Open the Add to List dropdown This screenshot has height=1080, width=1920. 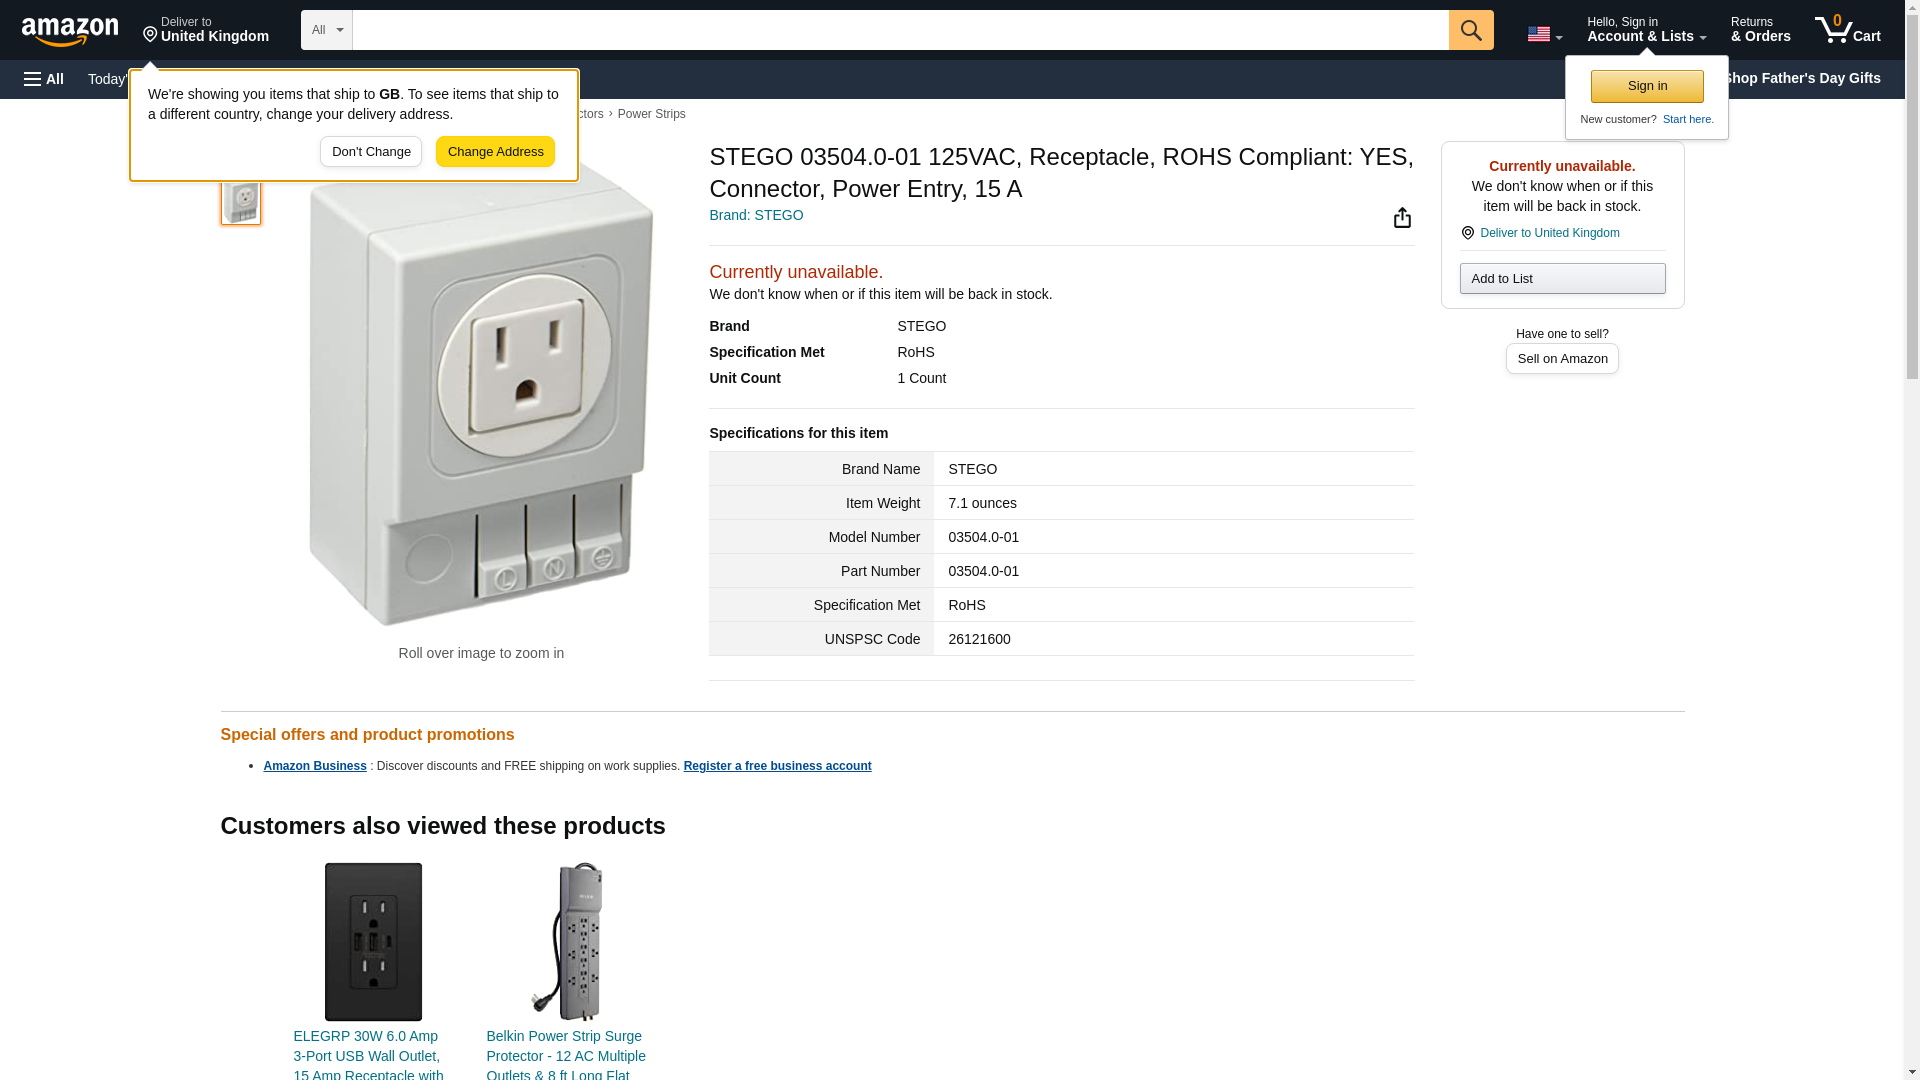tap(1562, 278)
